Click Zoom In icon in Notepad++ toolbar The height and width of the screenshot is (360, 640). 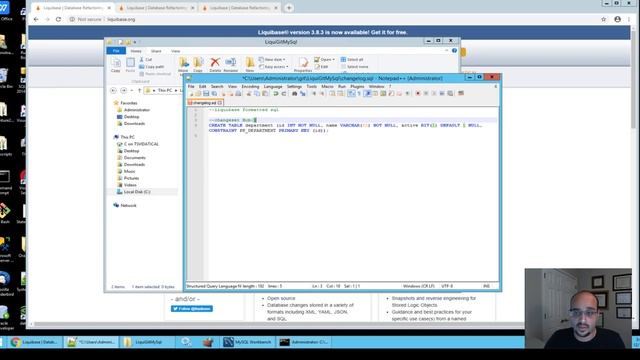coord(314,93)
